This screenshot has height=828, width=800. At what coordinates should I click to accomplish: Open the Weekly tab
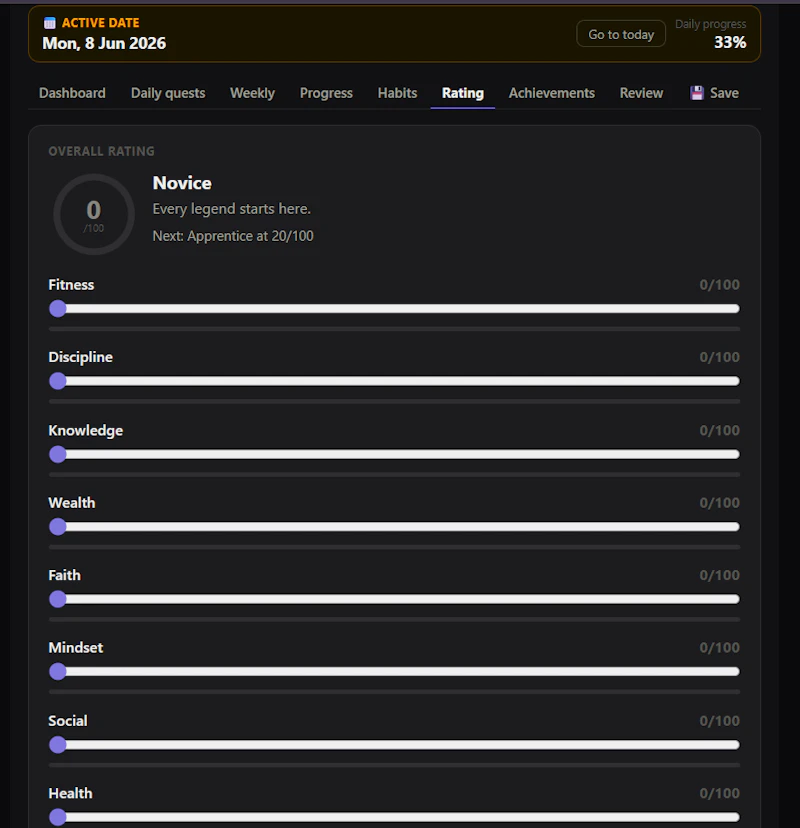(252, 93)
